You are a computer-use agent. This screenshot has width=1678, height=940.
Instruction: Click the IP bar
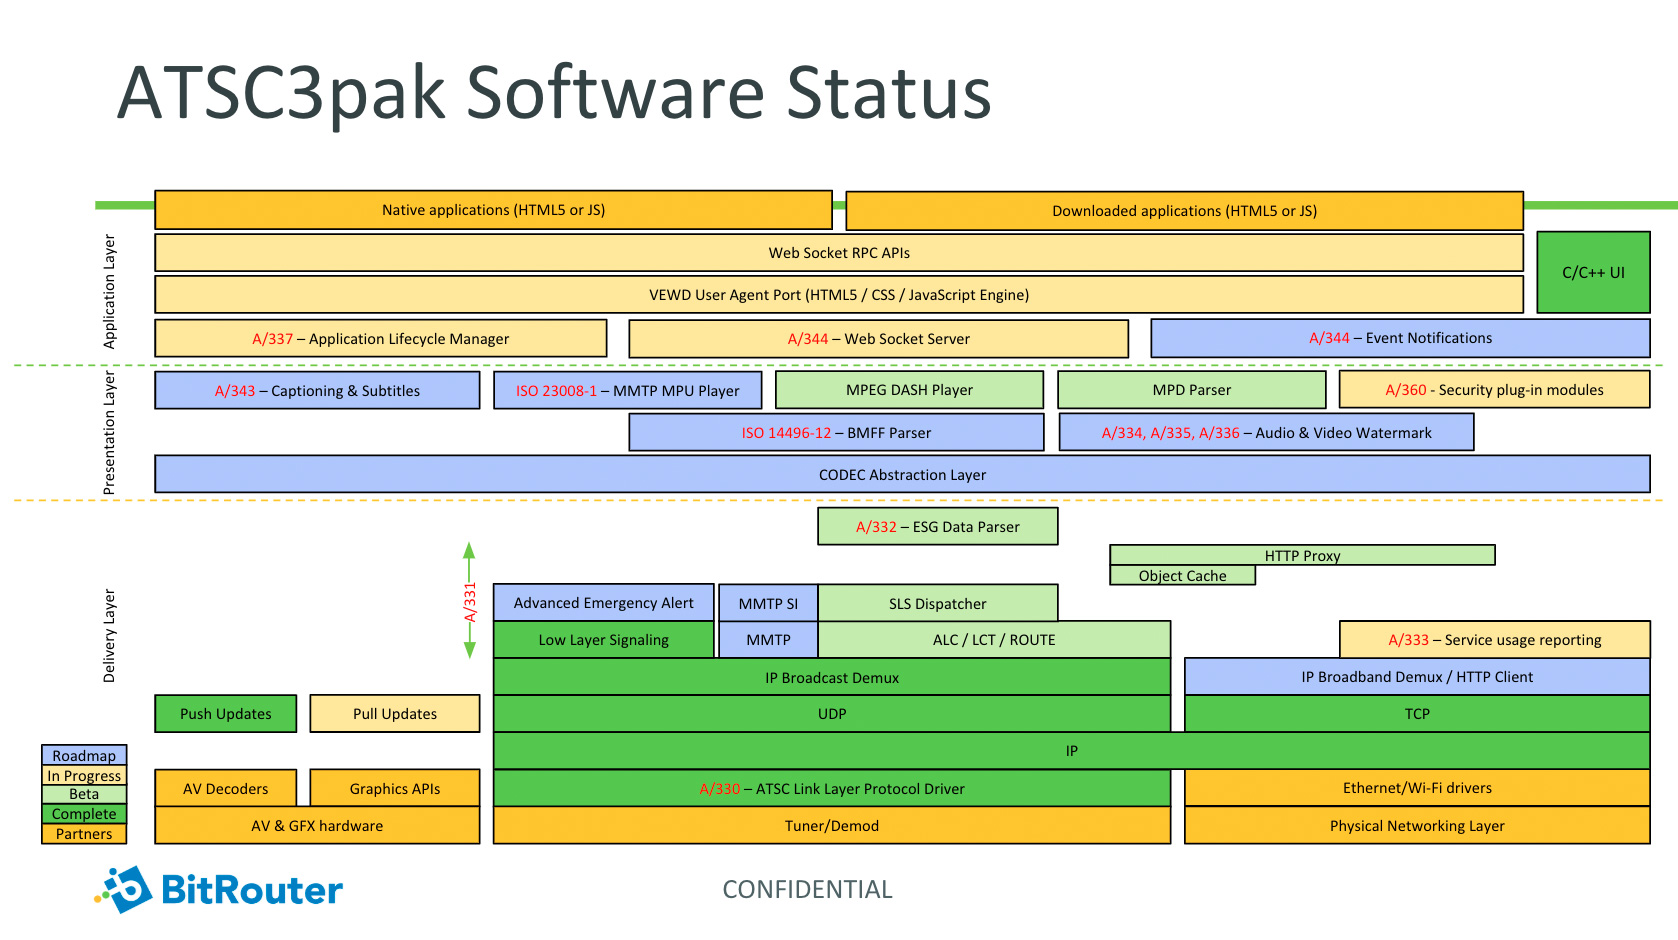pyautogui.click(x=1072, y=750)
